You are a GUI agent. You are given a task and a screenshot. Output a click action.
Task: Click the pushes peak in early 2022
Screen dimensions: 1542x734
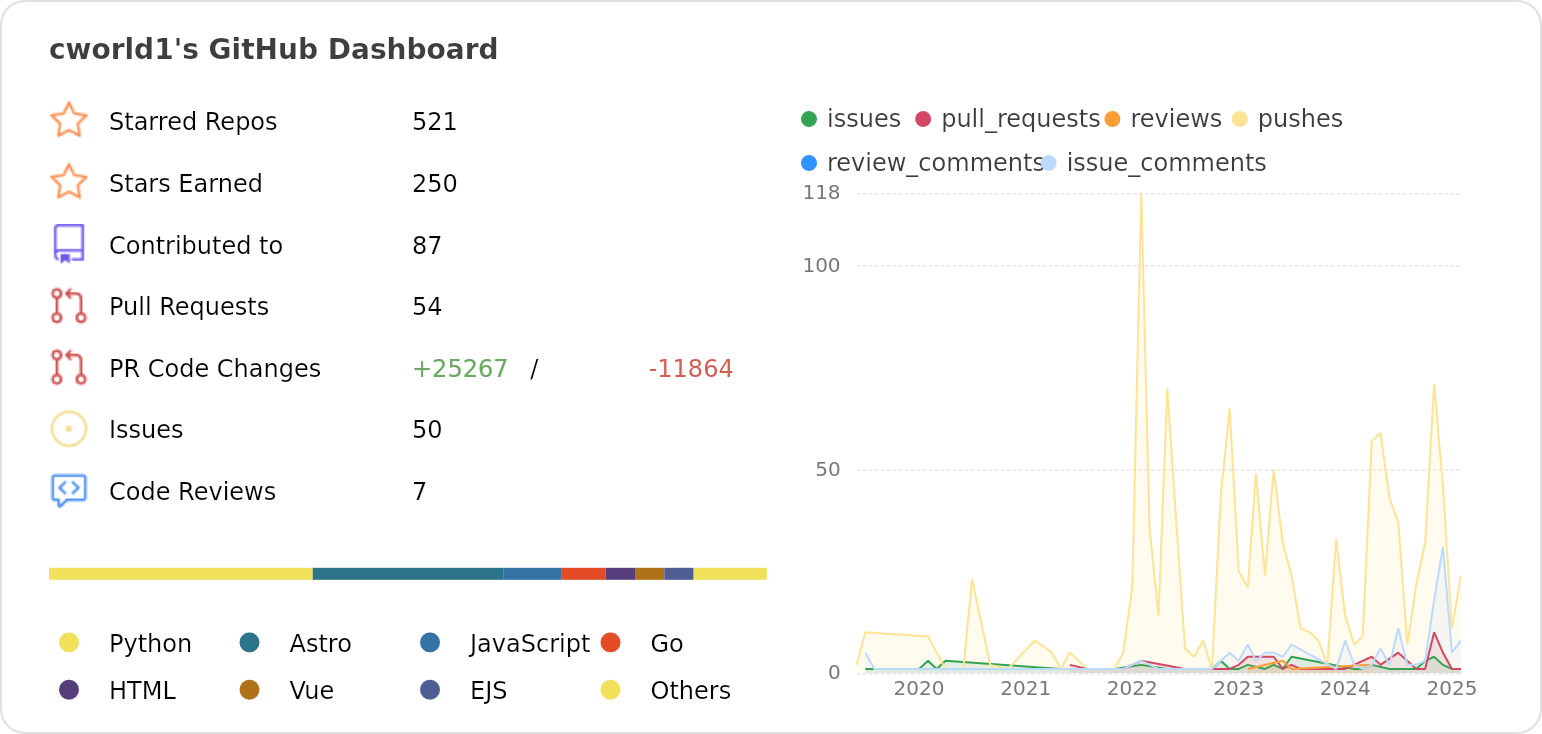[1141, 196]
